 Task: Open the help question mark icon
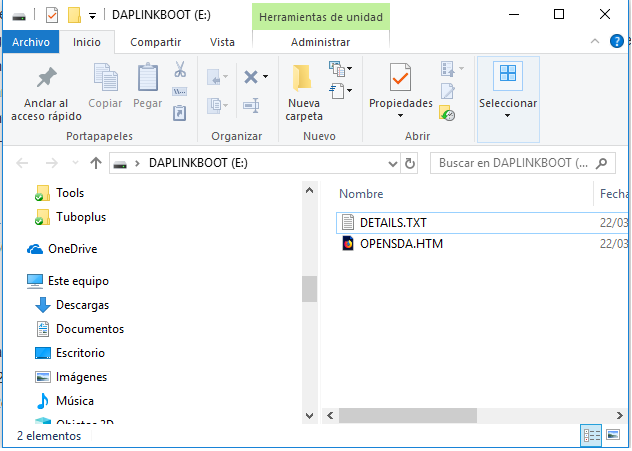(616, 41)
